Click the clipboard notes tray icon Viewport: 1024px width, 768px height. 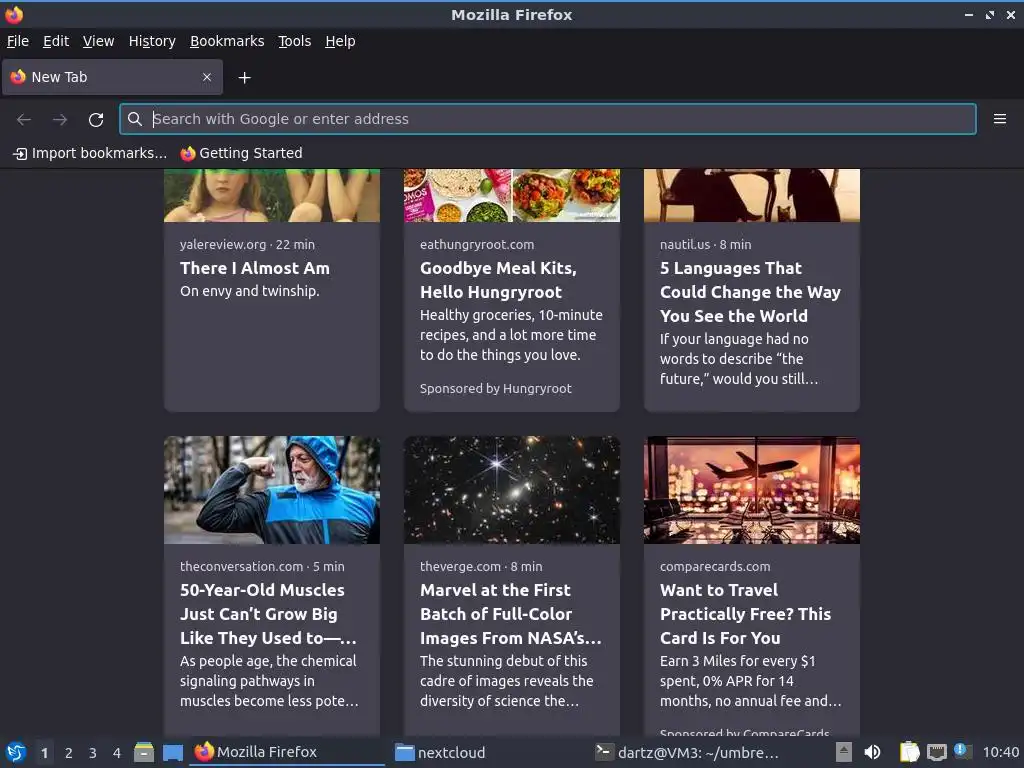[910, 752]
